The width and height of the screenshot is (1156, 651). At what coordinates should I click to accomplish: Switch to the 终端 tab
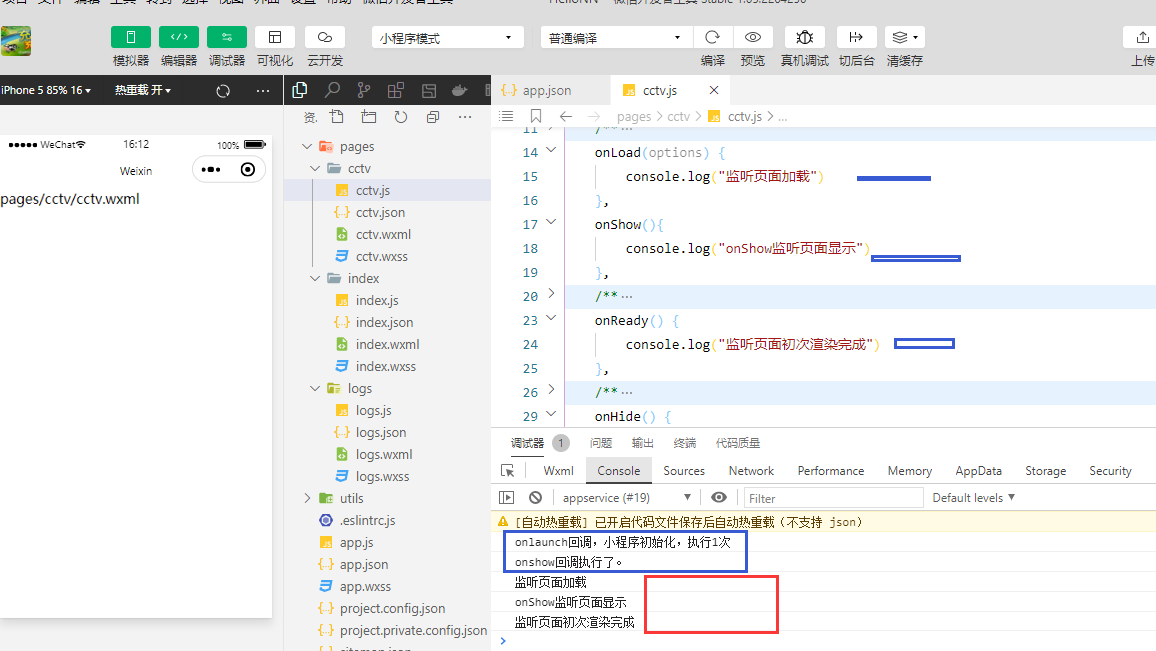pyautogui.click(x=685, y=443)
